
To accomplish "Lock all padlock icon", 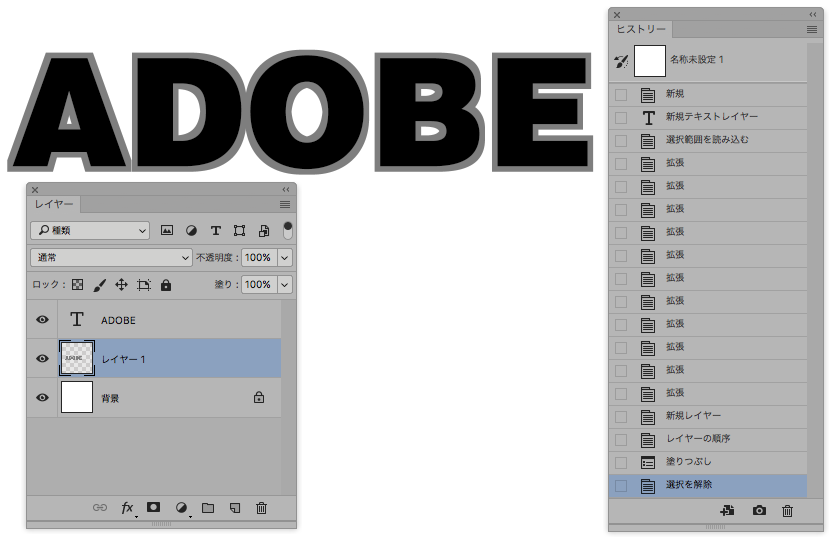I will point(166,285).
